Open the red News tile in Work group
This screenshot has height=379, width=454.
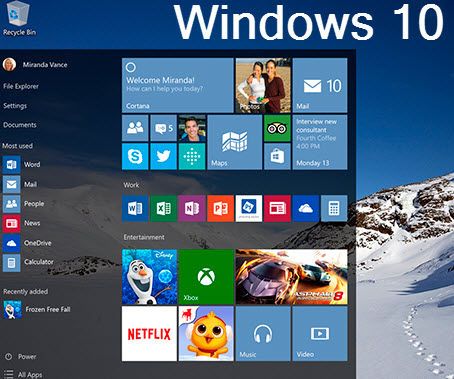tap(277, 209)
